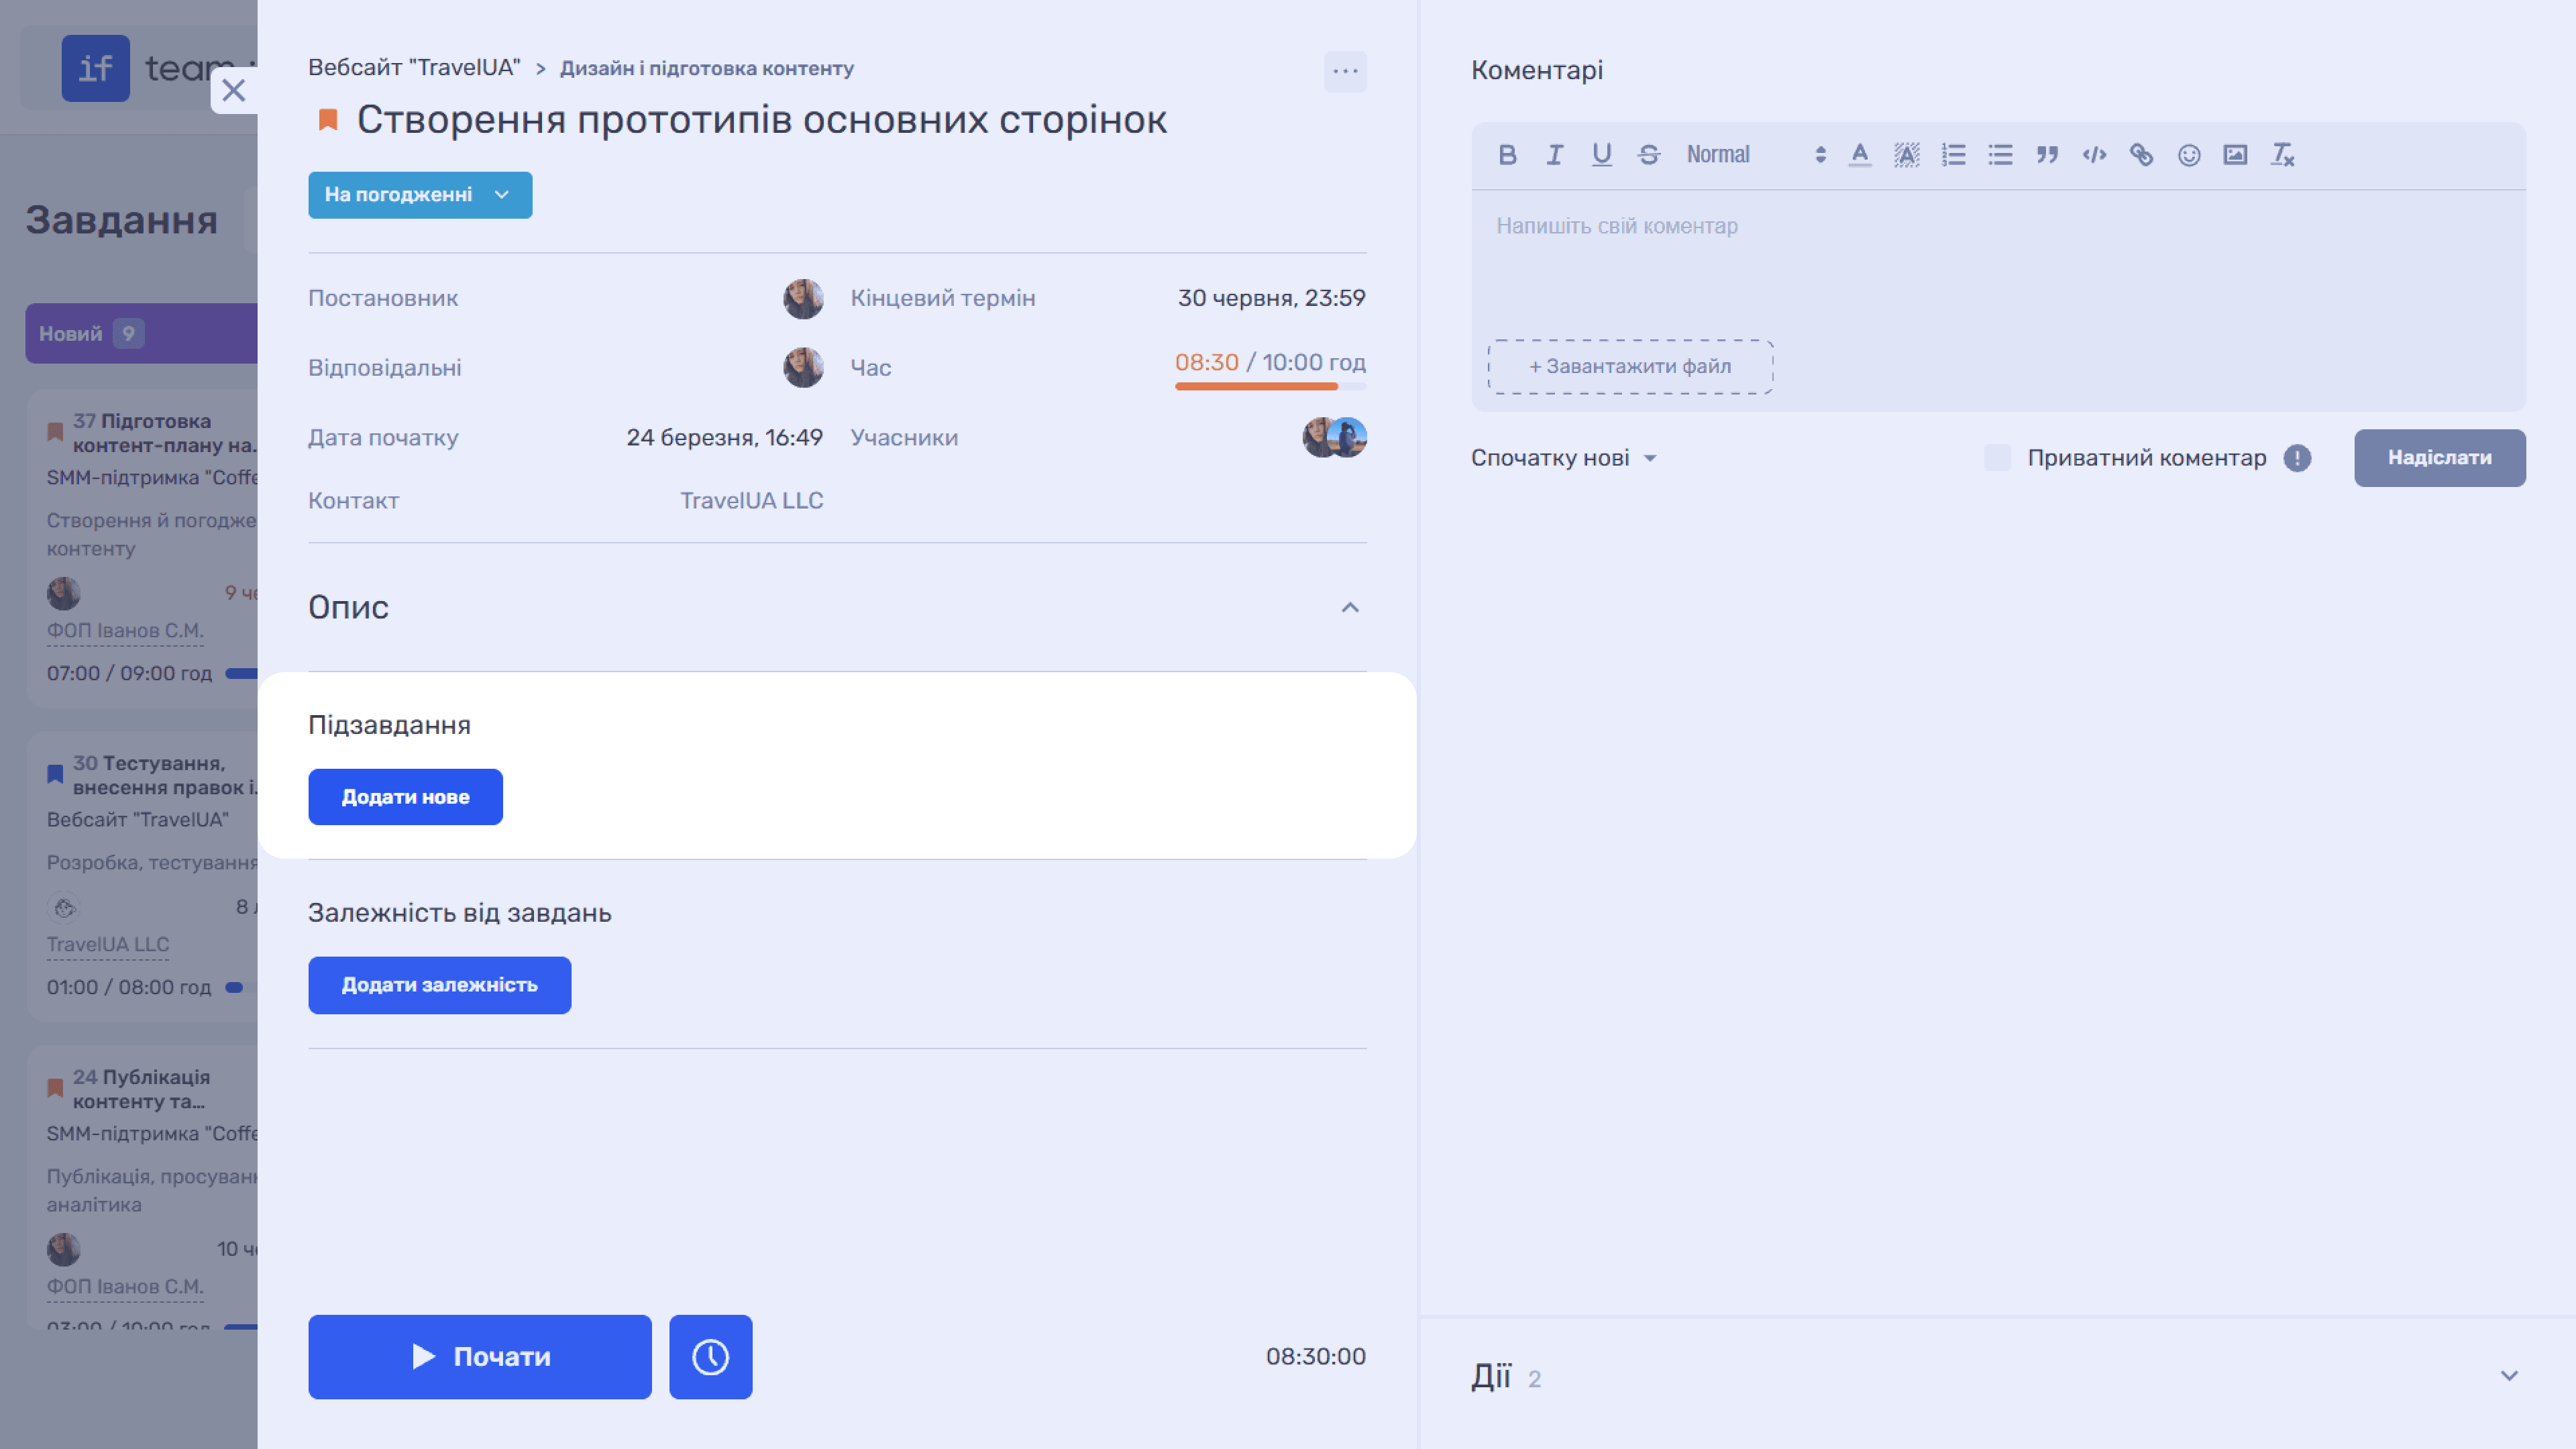Open emoji picker in comment toolbar
Viewport: 2576px width, 1449px height.
tap(2189, 155)
